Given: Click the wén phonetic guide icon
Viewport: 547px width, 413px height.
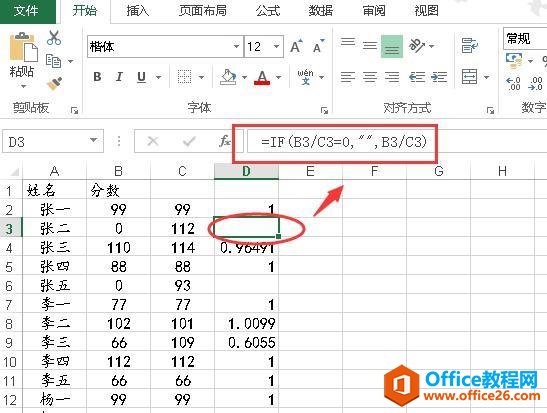Looking at the screenshot, I should pos(305,77).
